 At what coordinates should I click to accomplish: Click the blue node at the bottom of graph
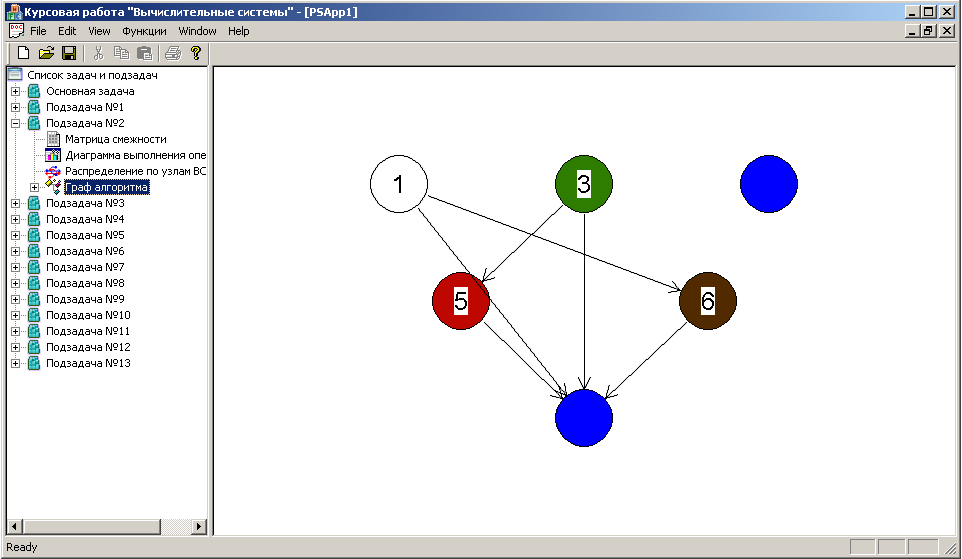click(x=584, y=418)
